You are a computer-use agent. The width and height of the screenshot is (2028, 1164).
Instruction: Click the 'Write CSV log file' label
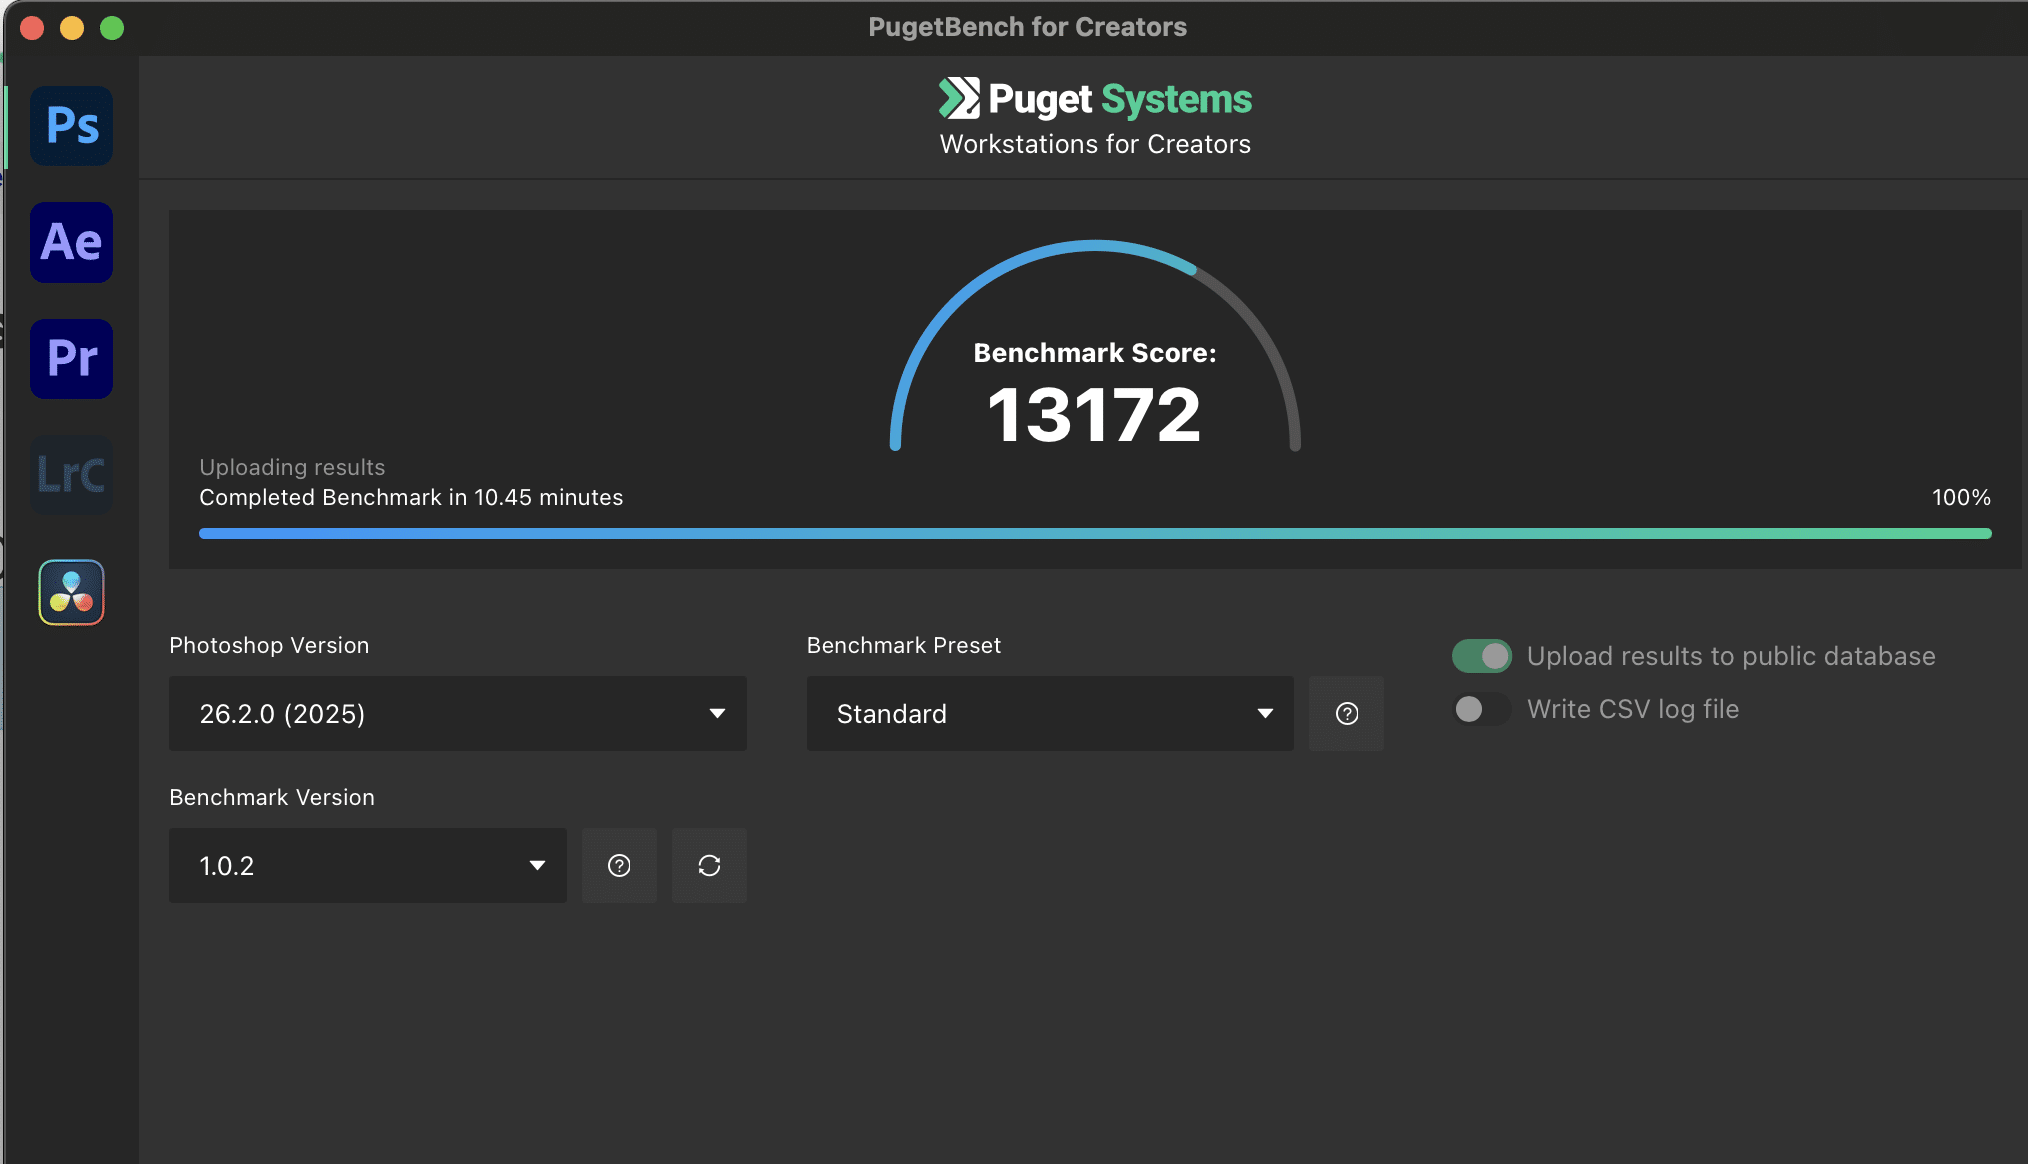click(x=1633, y=709)
